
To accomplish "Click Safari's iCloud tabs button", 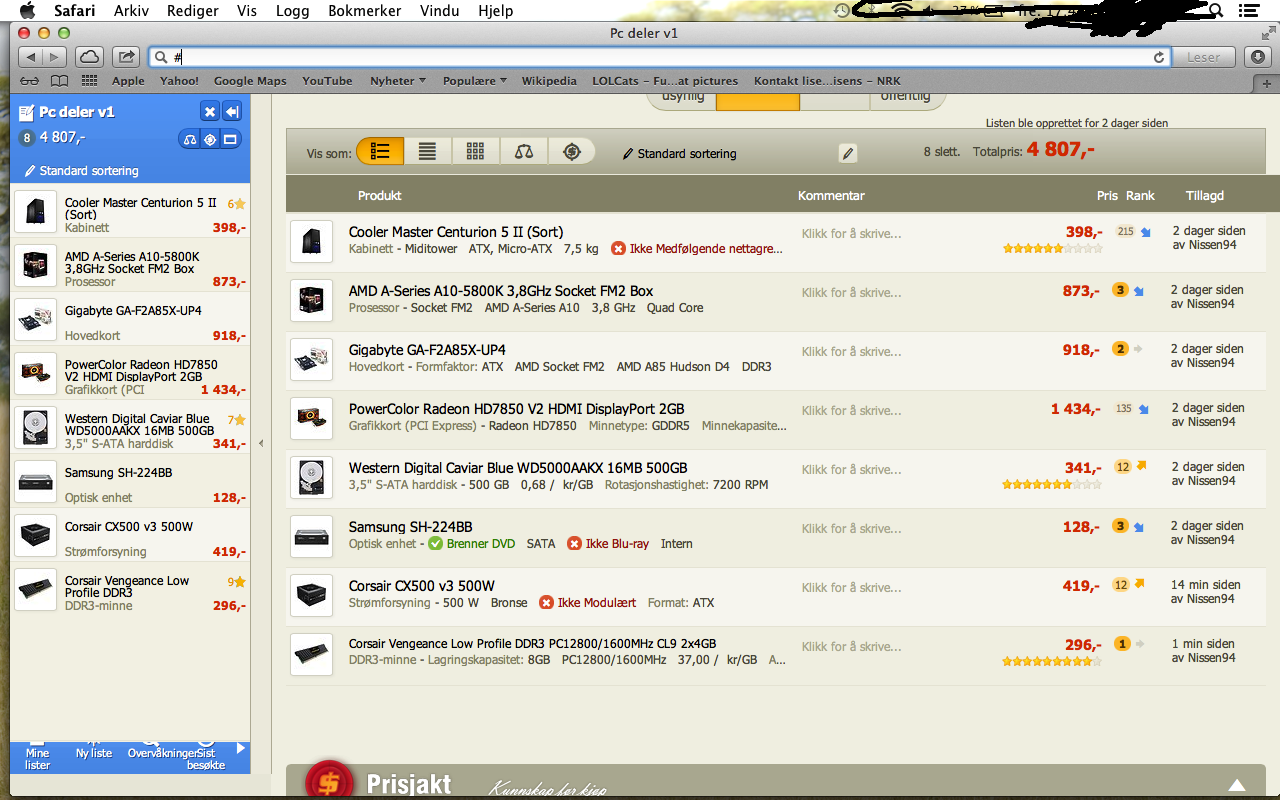I will click(90, 57).
